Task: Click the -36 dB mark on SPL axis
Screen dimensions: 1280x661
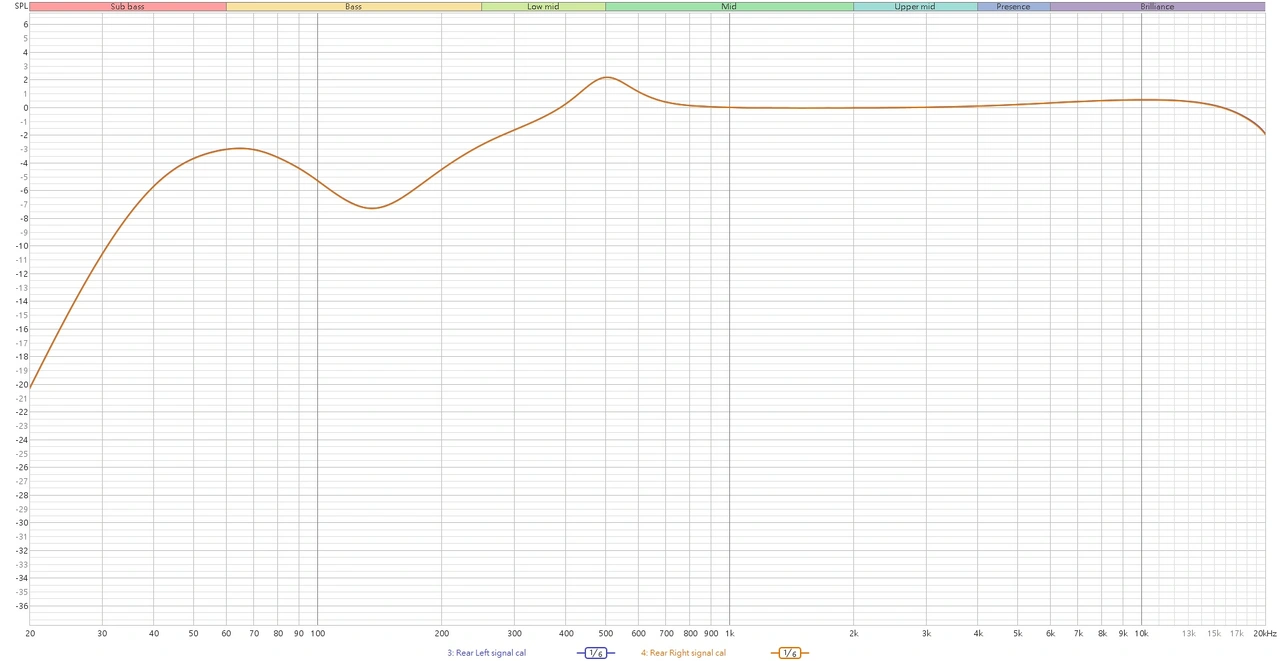Action: click(22, 605)
